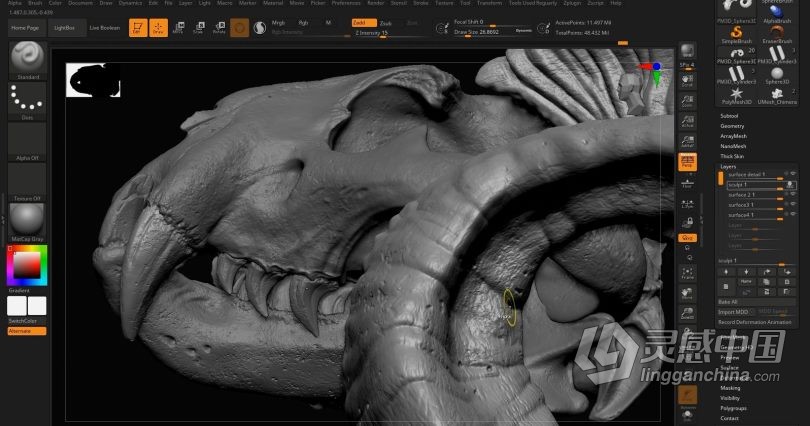810x426 pixels.
Task: Expand the Thick Skin section
Action: tap(732, 156)
